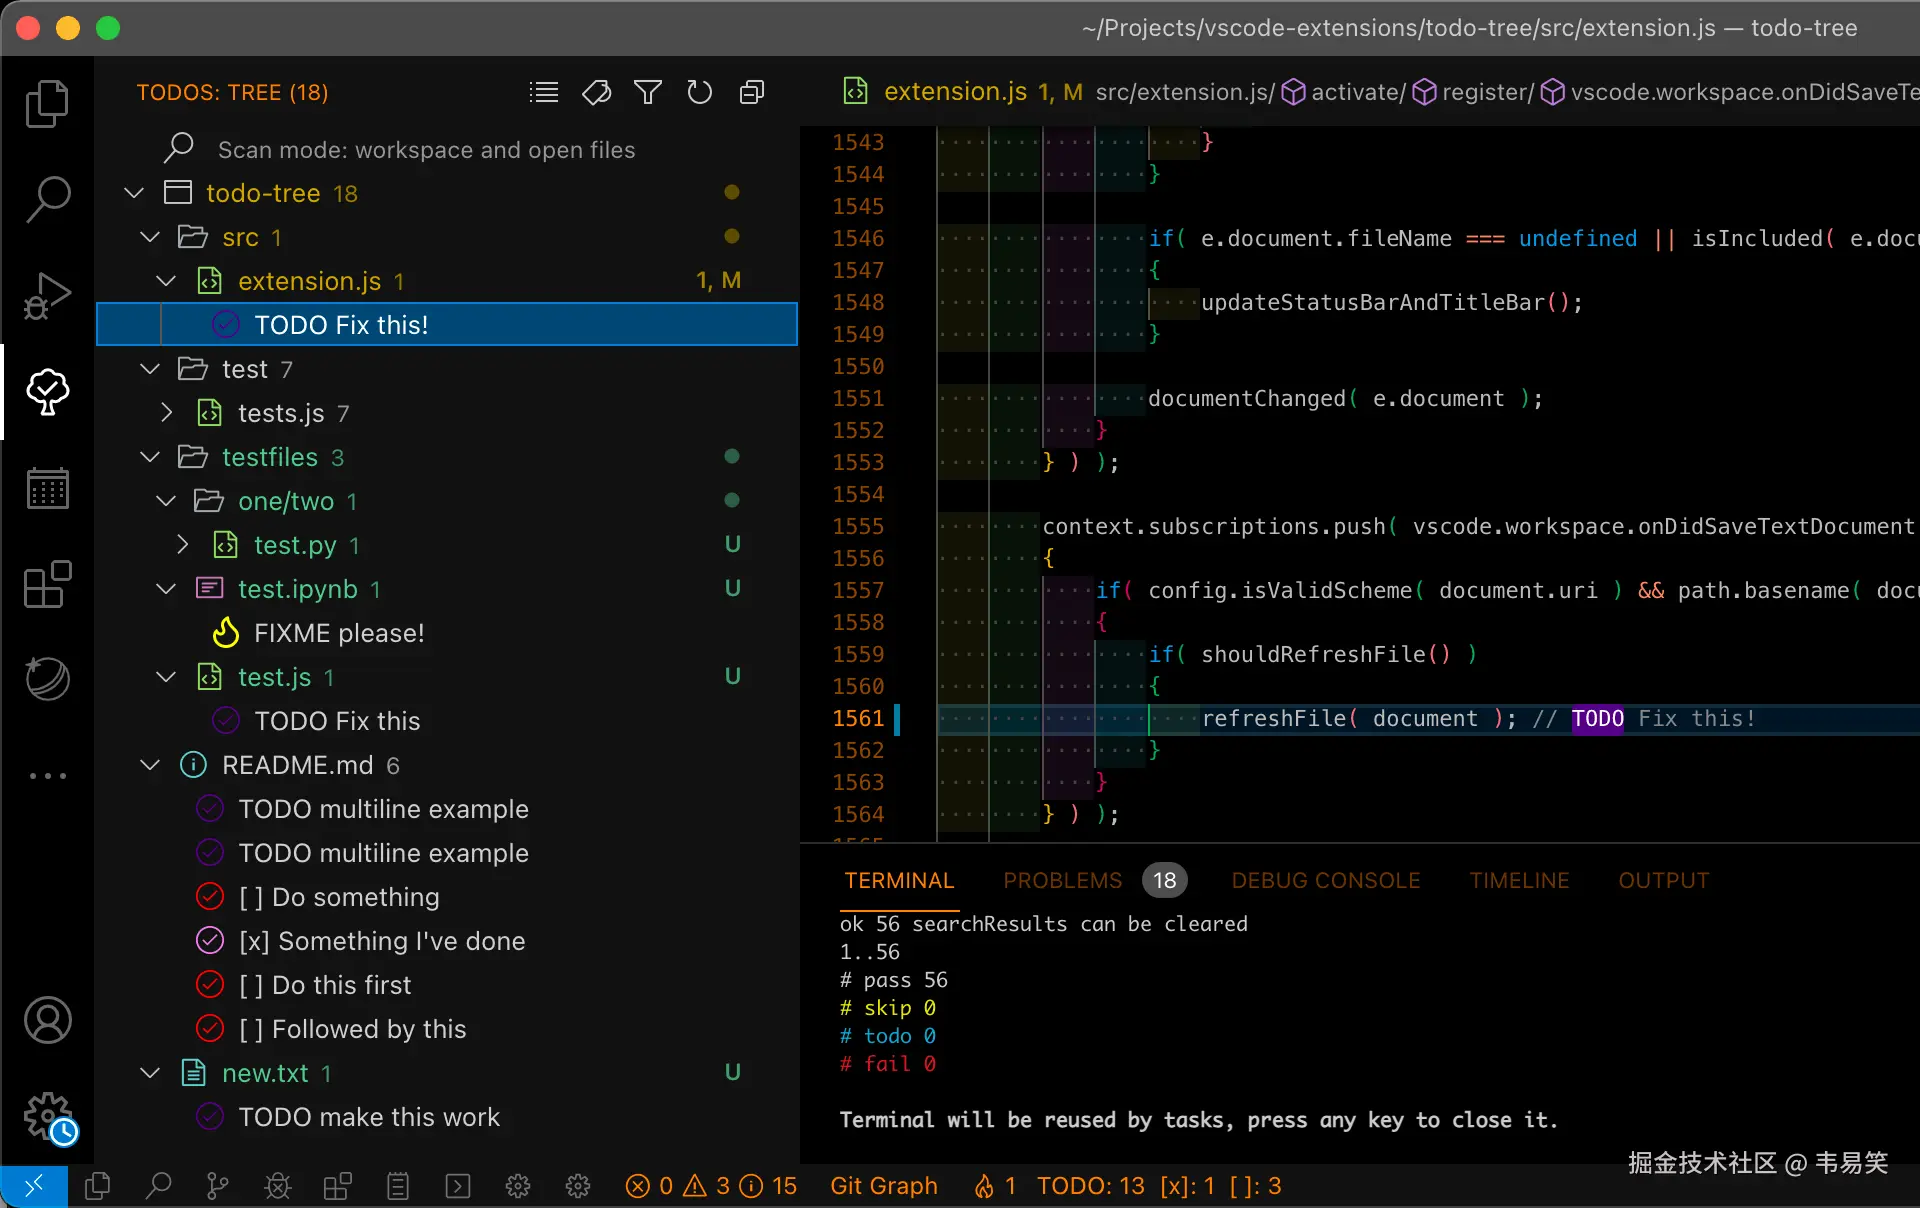Open the Run and Debug view
The image size is (1920, 1208).
click(47, 296)
